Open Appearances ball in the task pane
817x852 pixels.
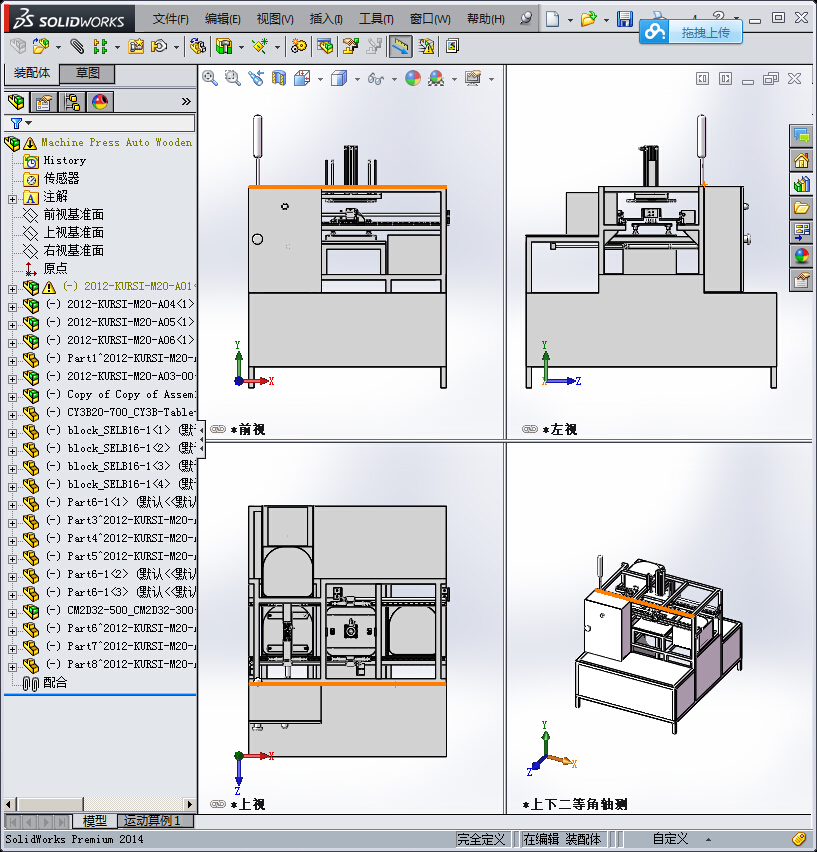(801, 256)
